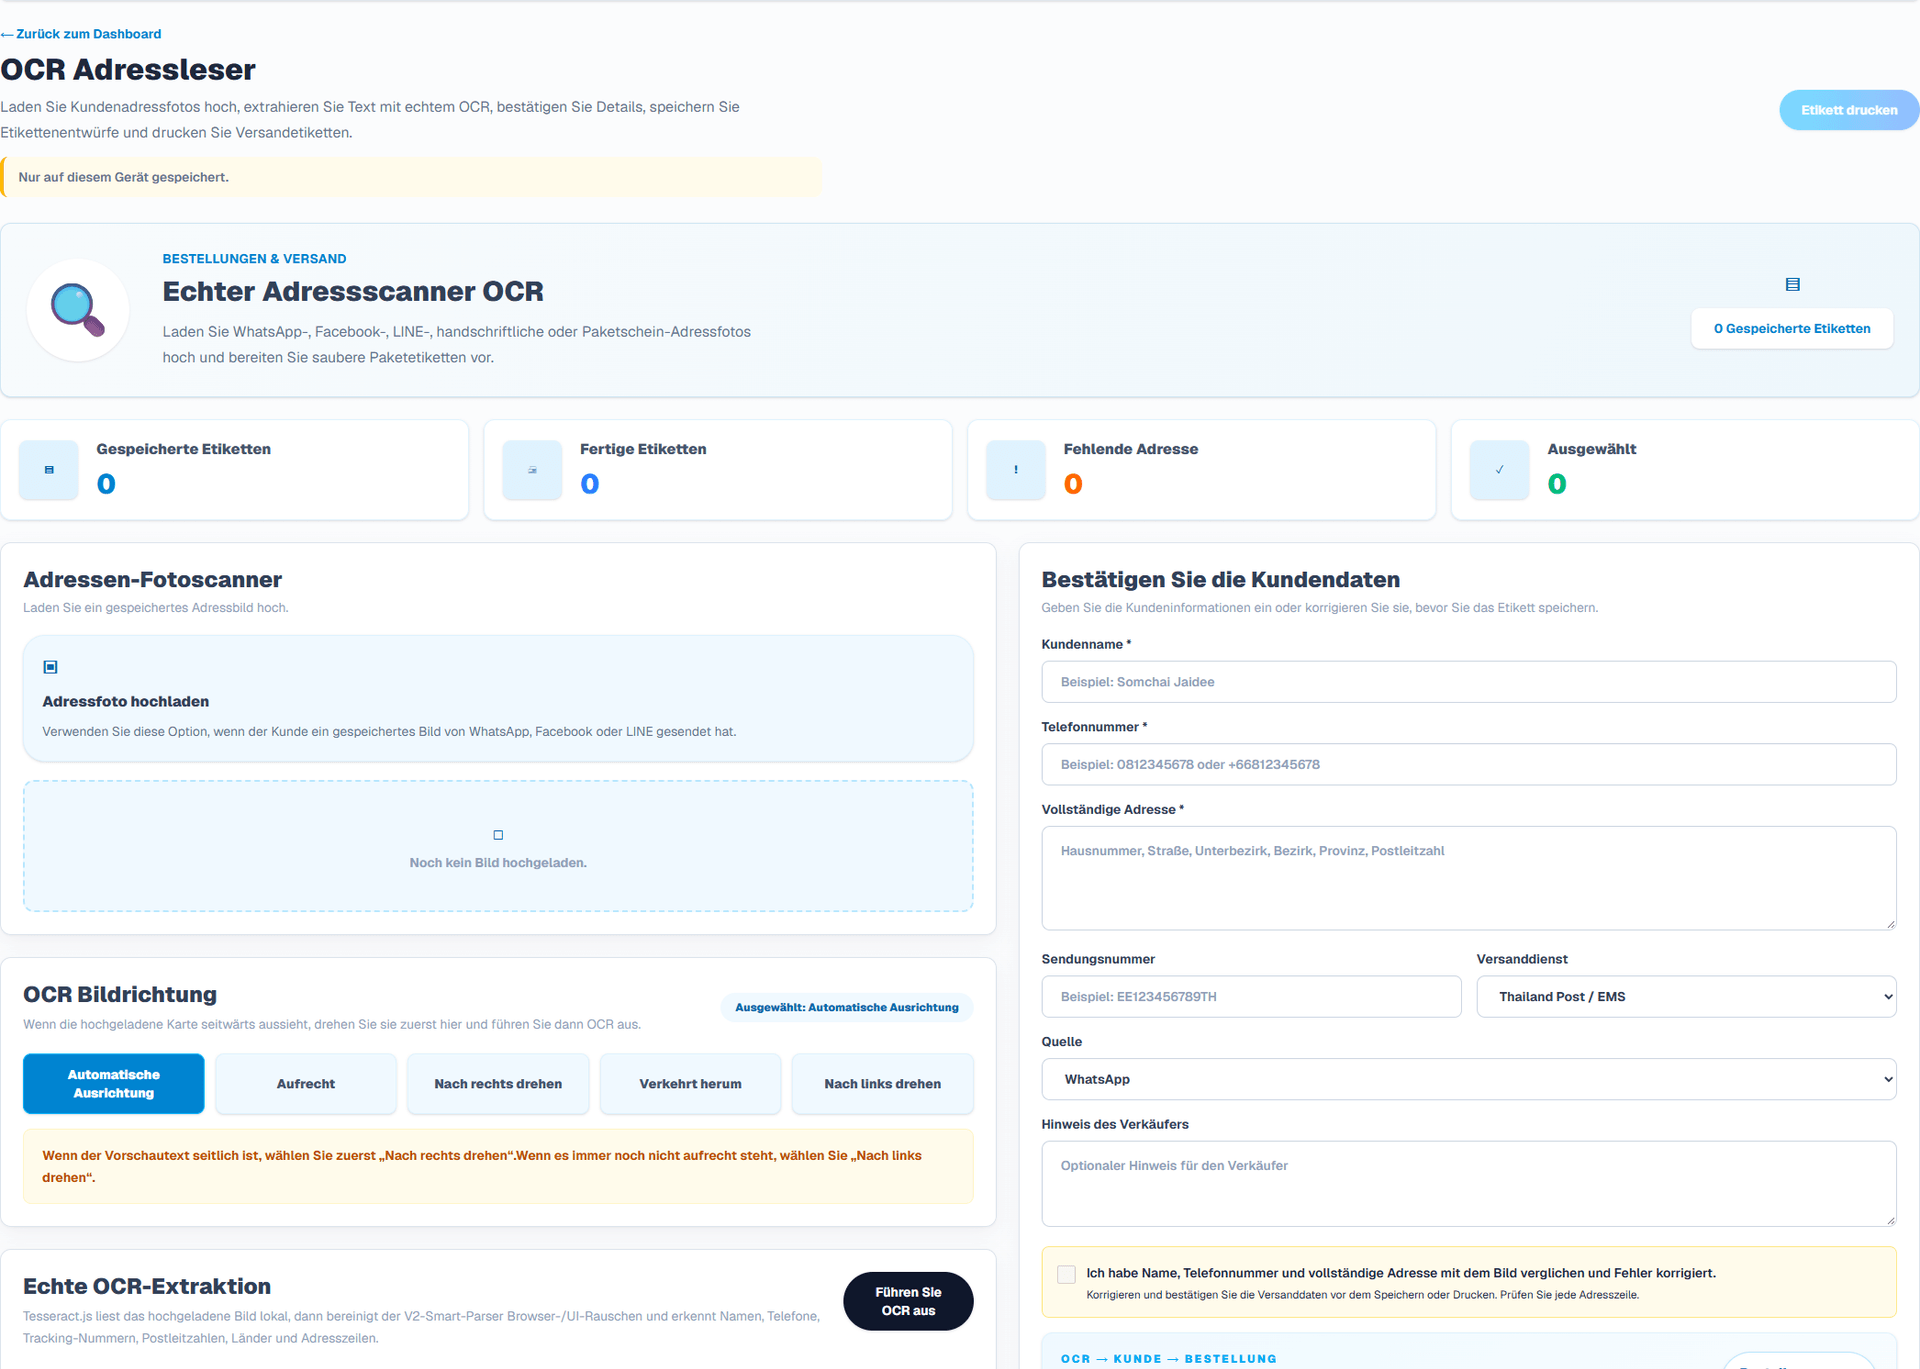This screenshot has height=1369, width=1920.
Task: Click the Nur auf diesem Gerät gespeichert notice
Action: [x=411, y=177]
